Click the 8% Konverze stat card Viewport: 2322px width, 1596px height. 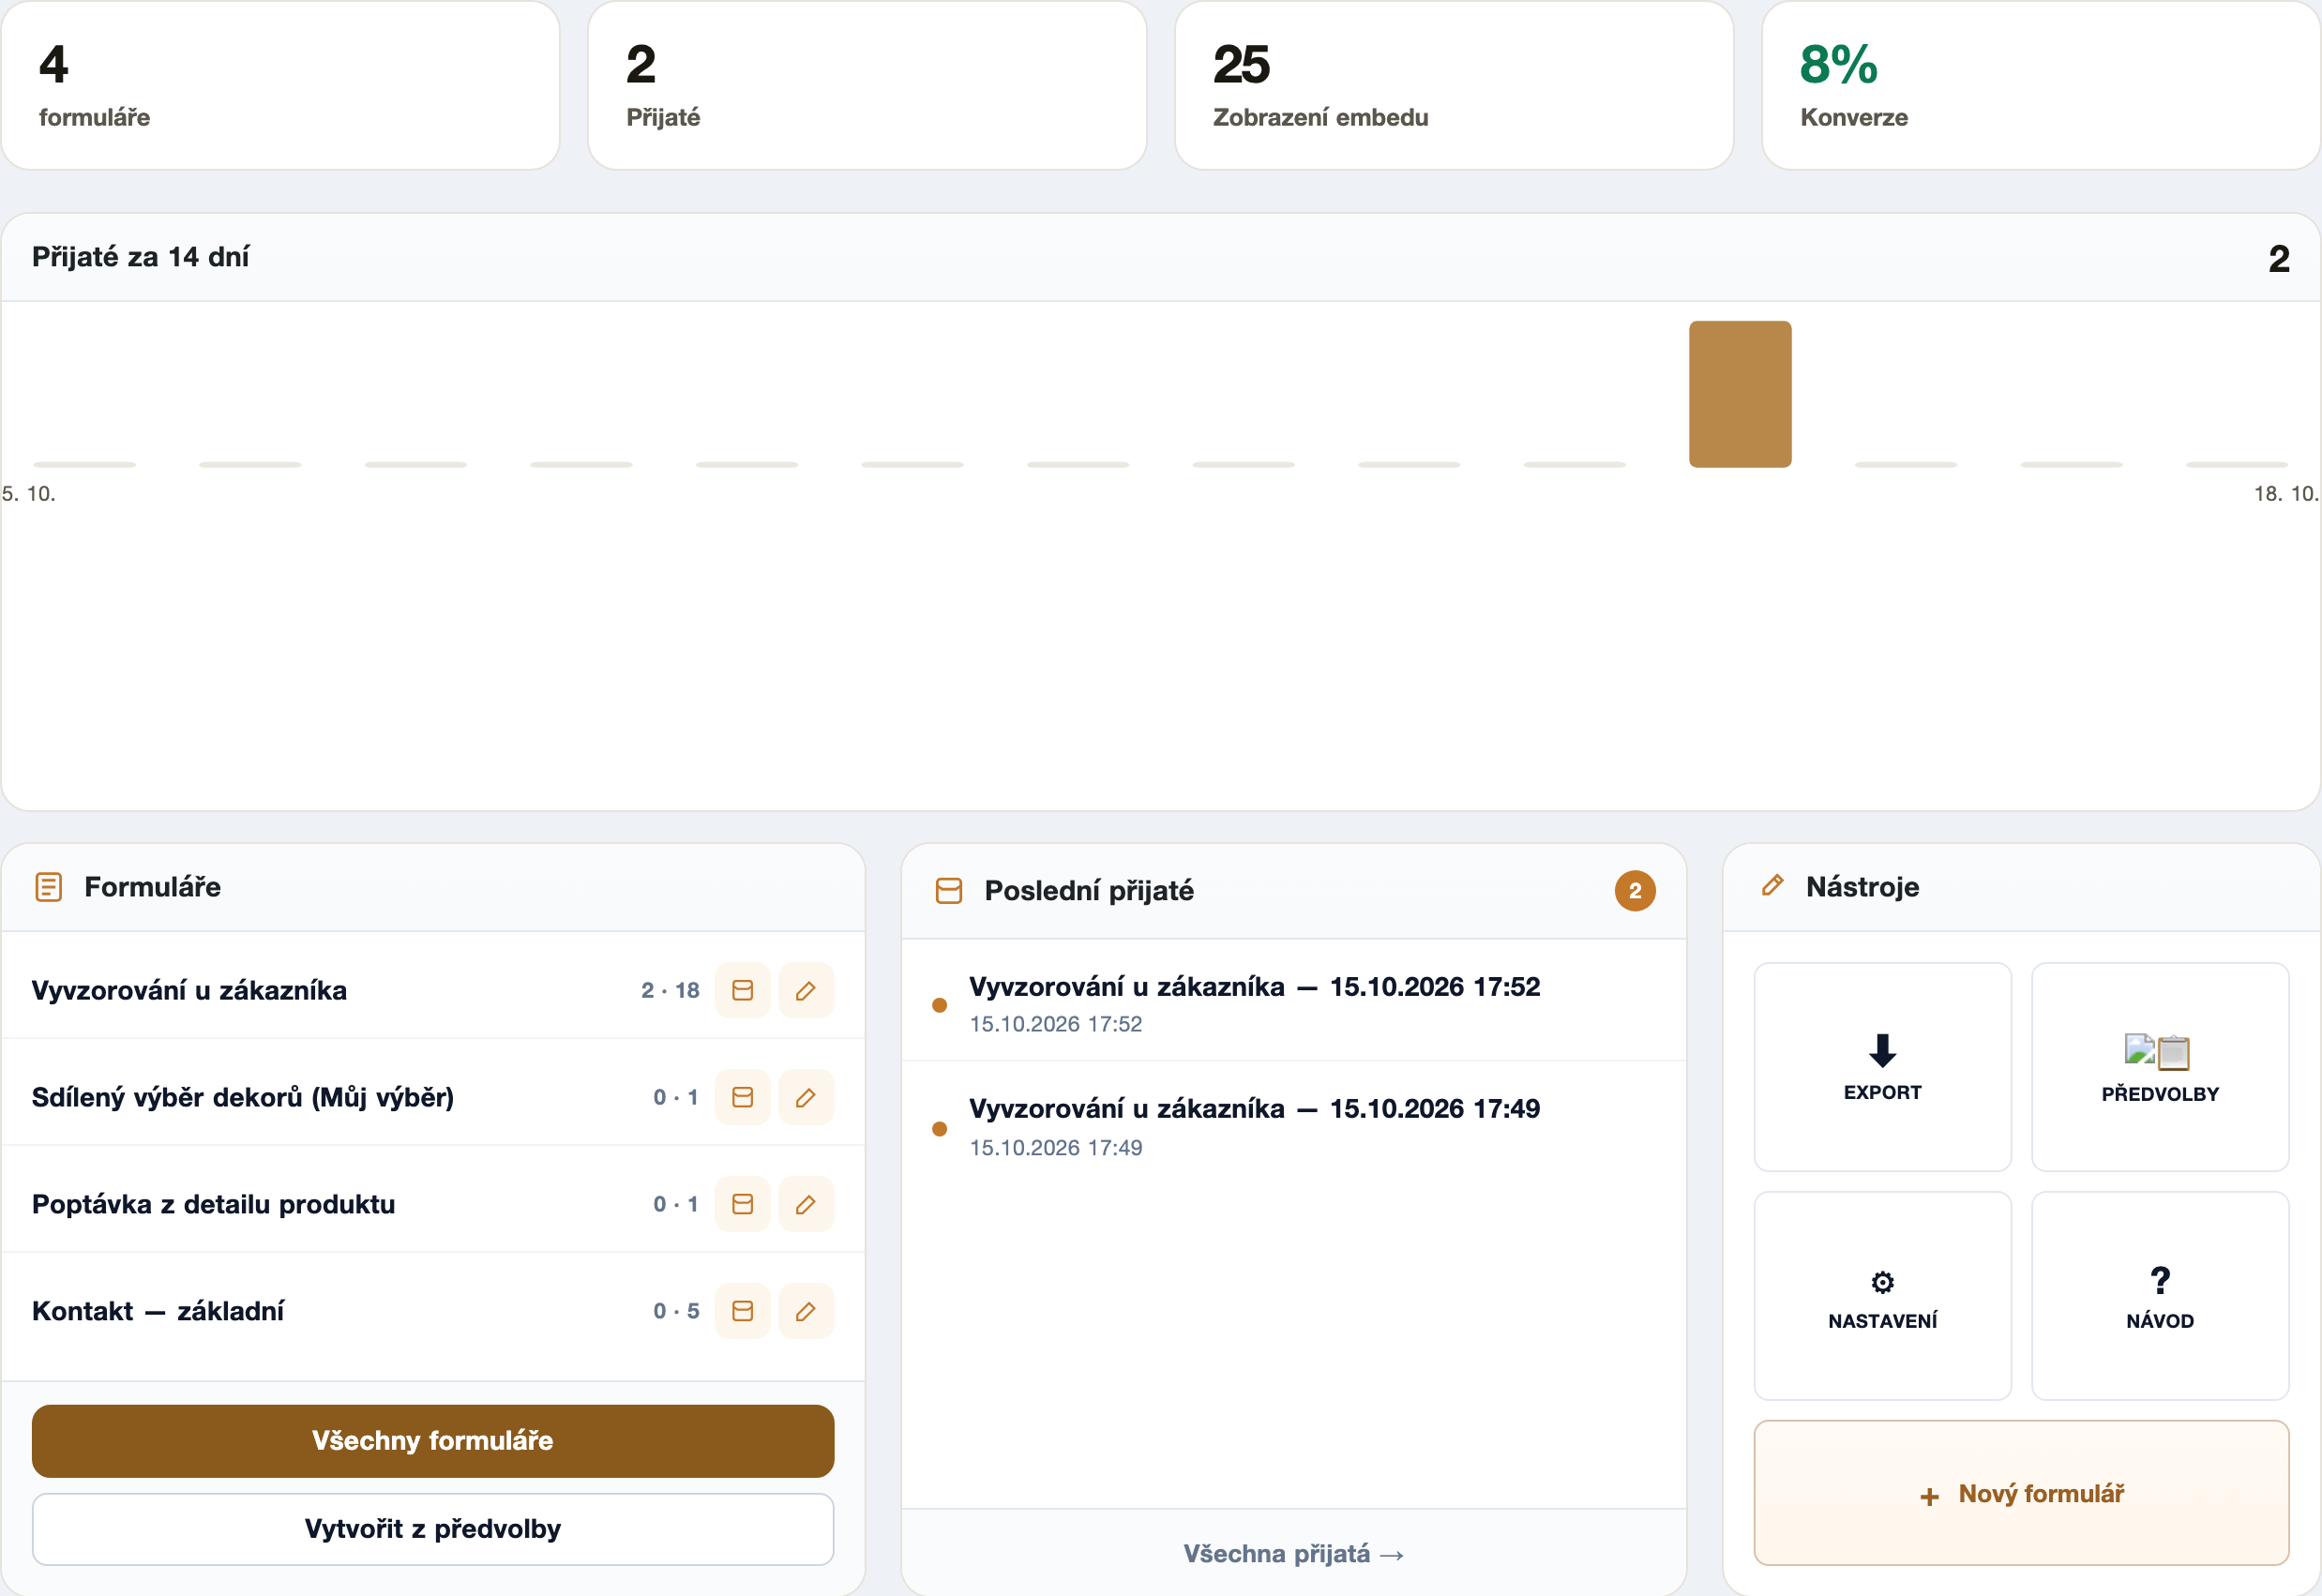(2041, 85)
